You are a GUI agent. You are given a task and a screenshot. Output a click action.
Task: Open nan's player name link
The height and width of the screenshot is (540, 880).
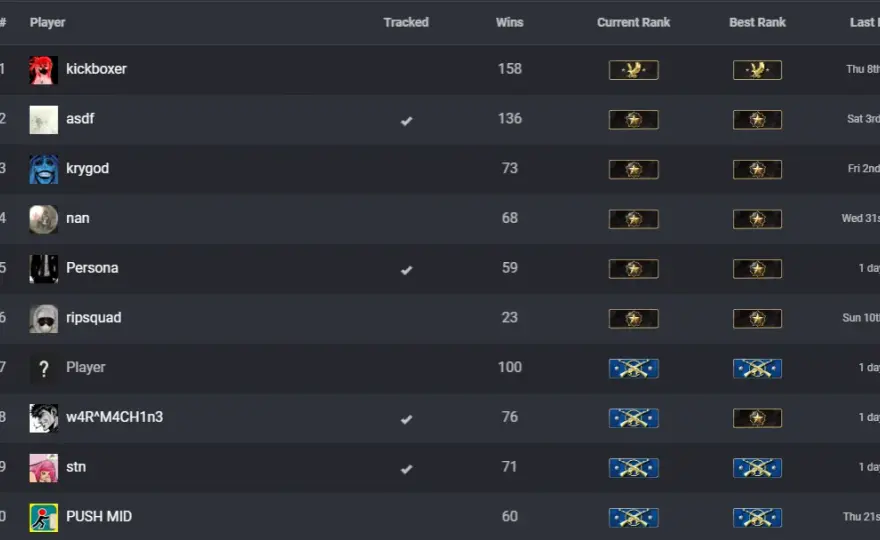pos(77,218)
